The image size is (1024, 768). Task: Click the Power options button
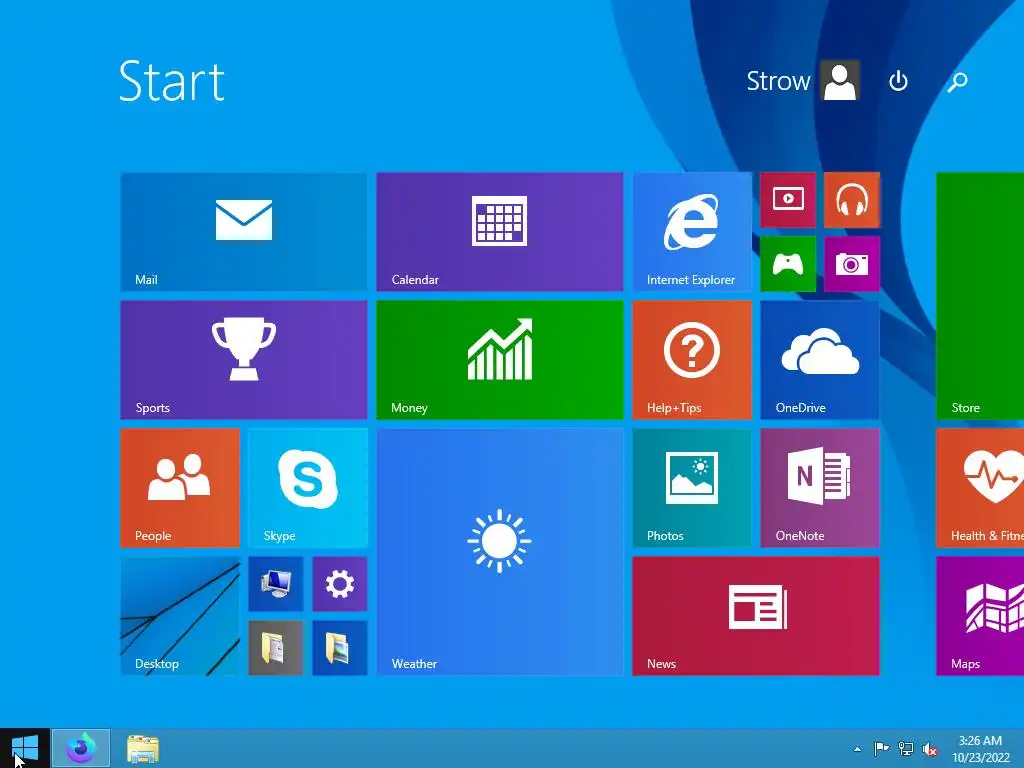898,81
